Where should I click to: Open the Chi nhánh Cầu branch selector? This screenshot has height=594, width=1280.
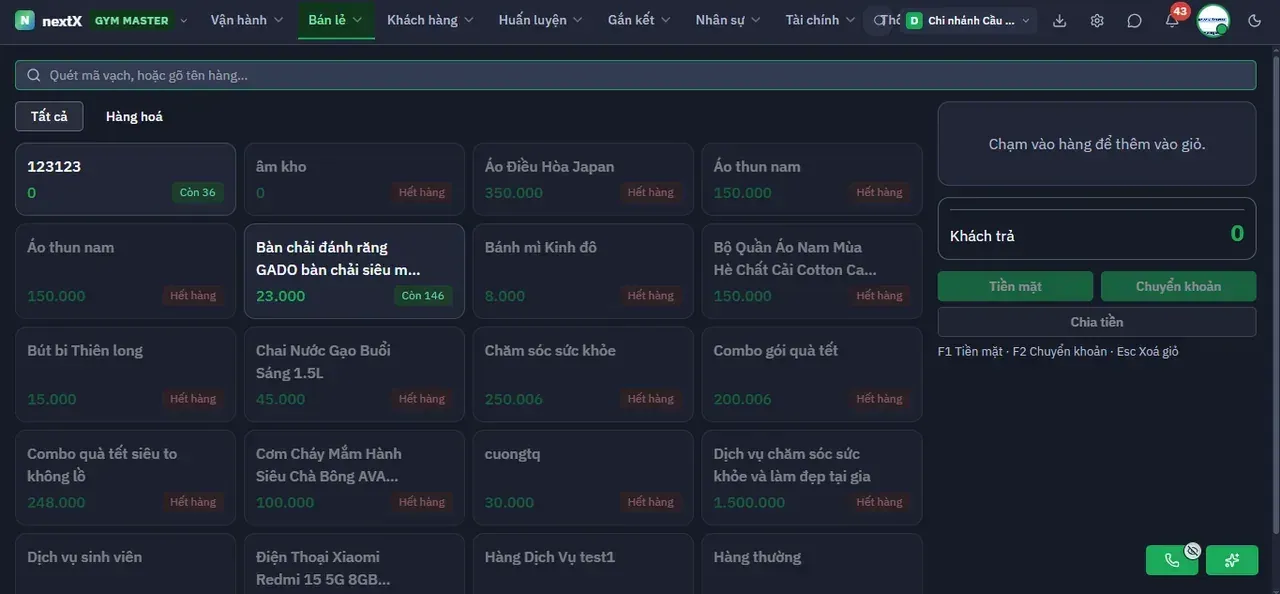969,20
